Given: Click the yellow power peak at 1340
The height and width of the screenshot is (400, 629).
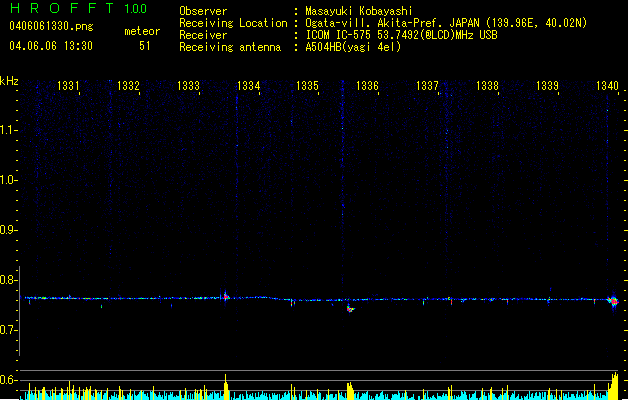Looking at the screenshot, I should [x=613, y=386].
